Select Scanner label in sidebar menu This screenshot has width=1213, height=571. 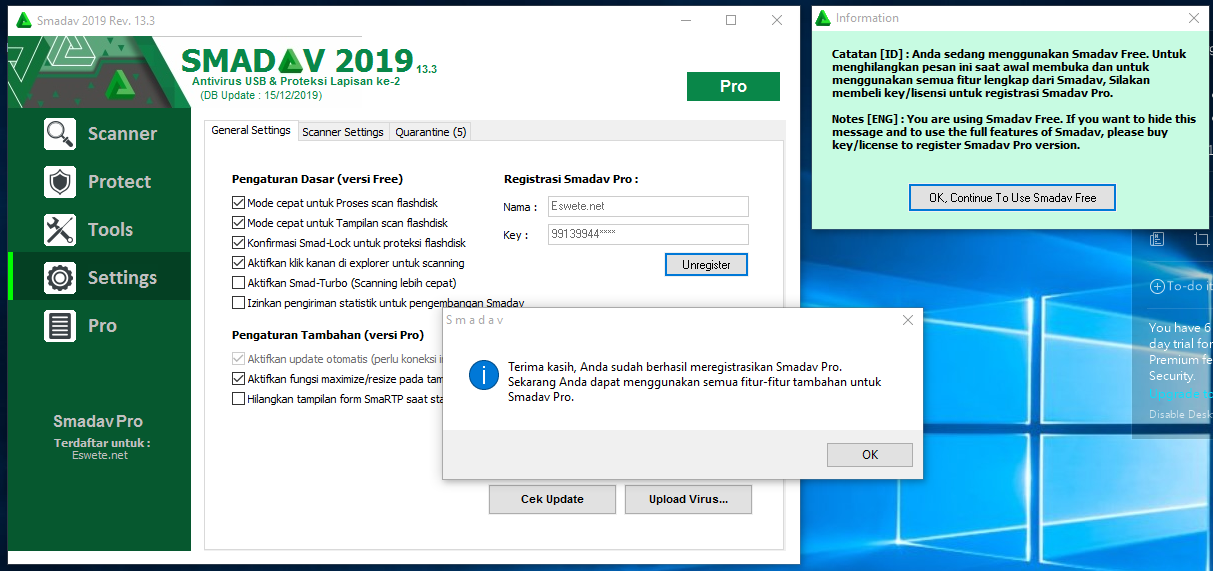tap(122, 134)
